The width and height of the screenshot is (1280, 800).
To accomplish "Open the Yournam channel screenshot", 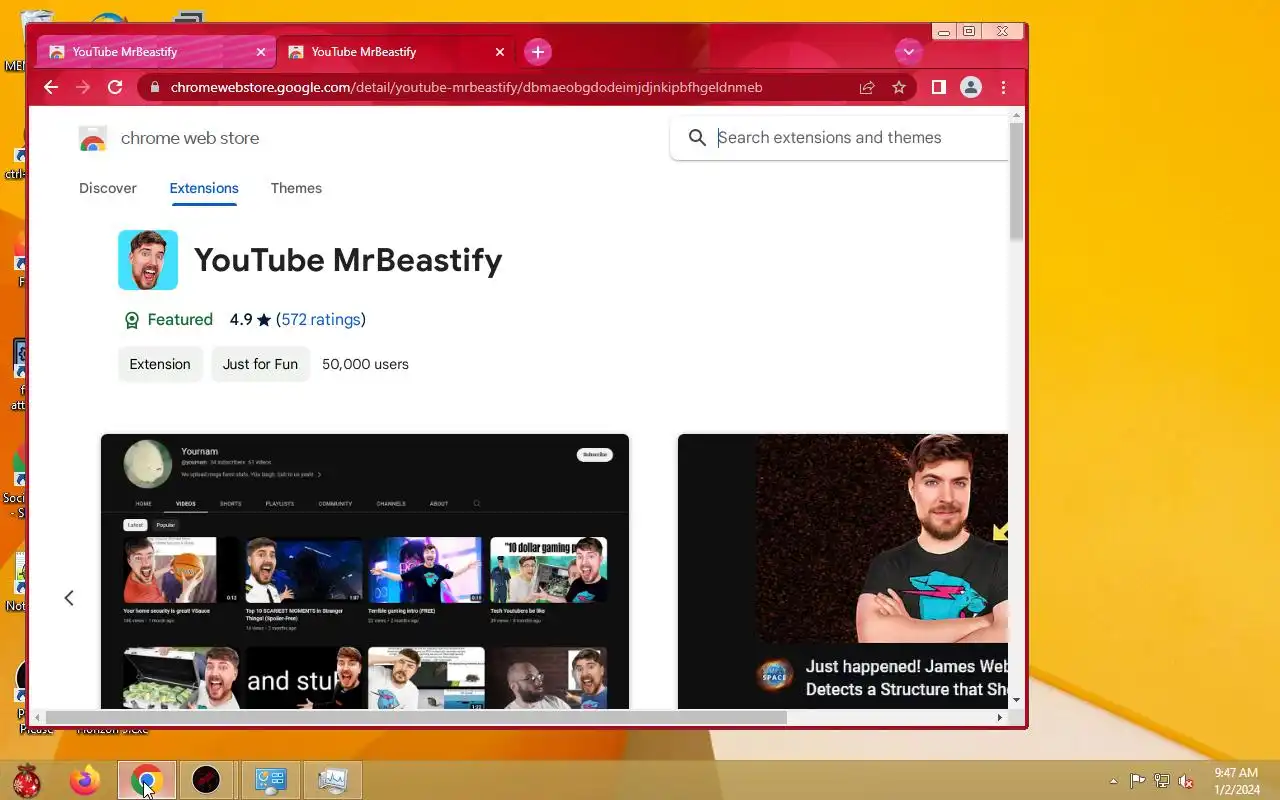I will pyautogui.click(x=365, y=571).
